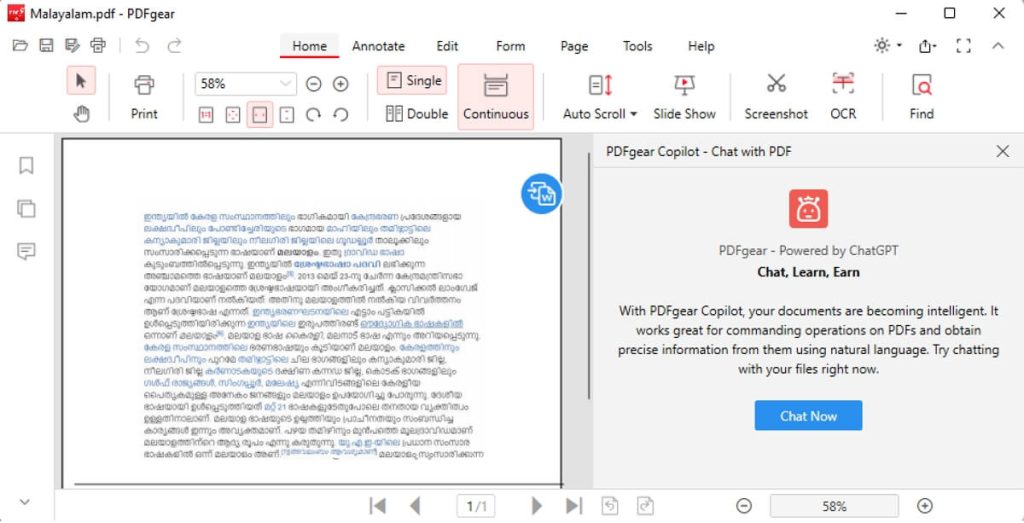Open the share menu icon

coord(927,46)
